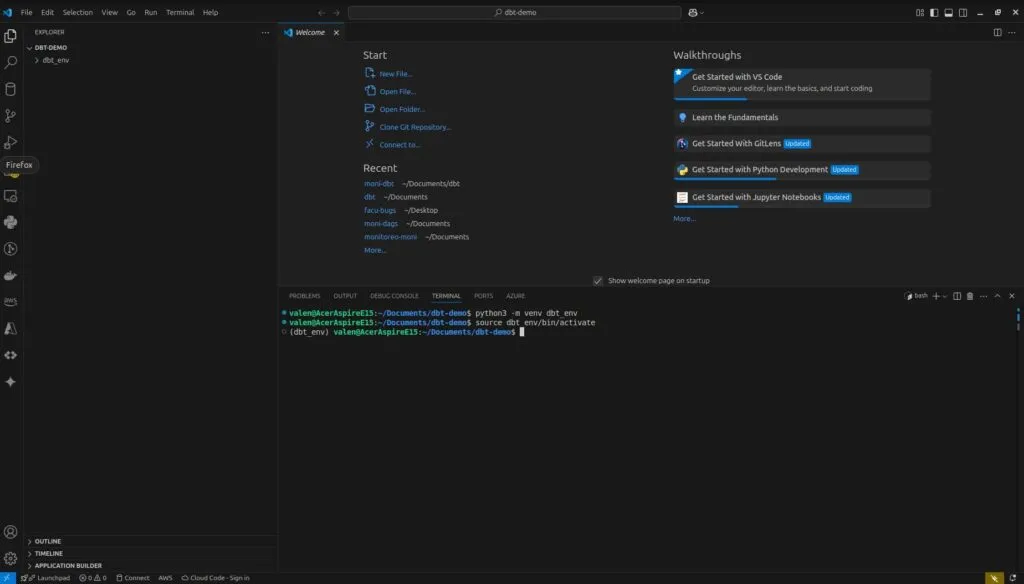Switch to the Ports tab

(x=483, y=296)
